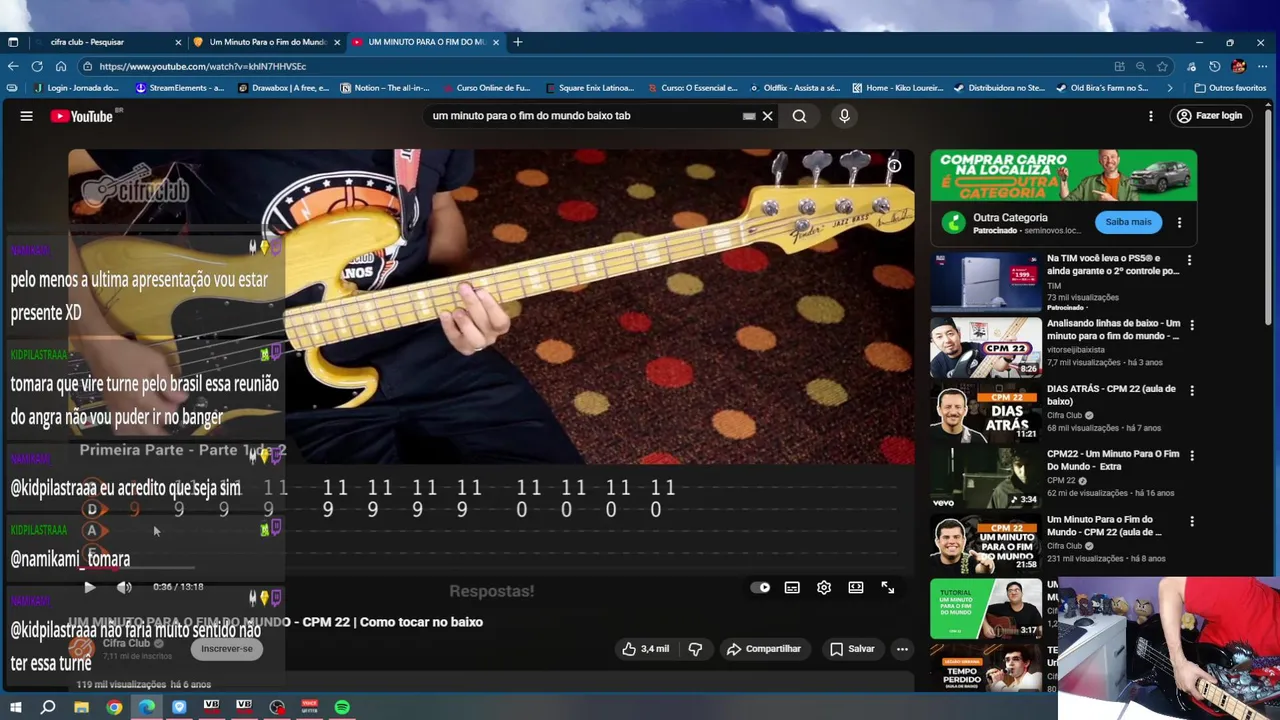Open the browser profile avatar

[x=1238, y=66]
